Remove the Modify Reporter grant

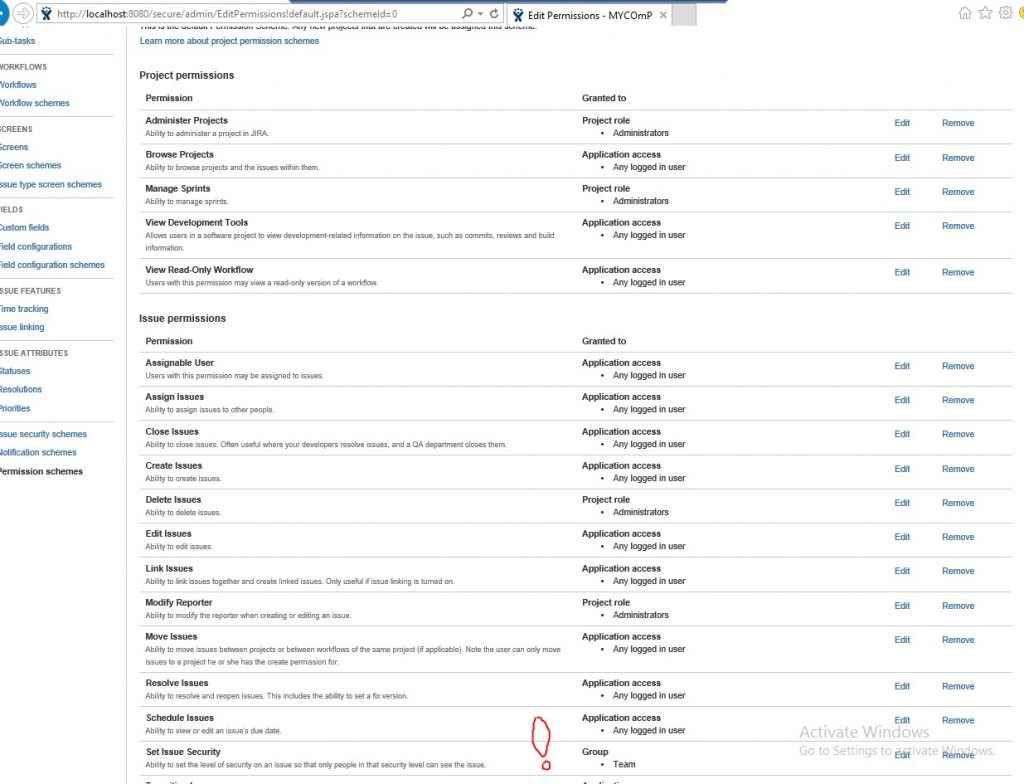pyautogui.click(x=958, y=606)
